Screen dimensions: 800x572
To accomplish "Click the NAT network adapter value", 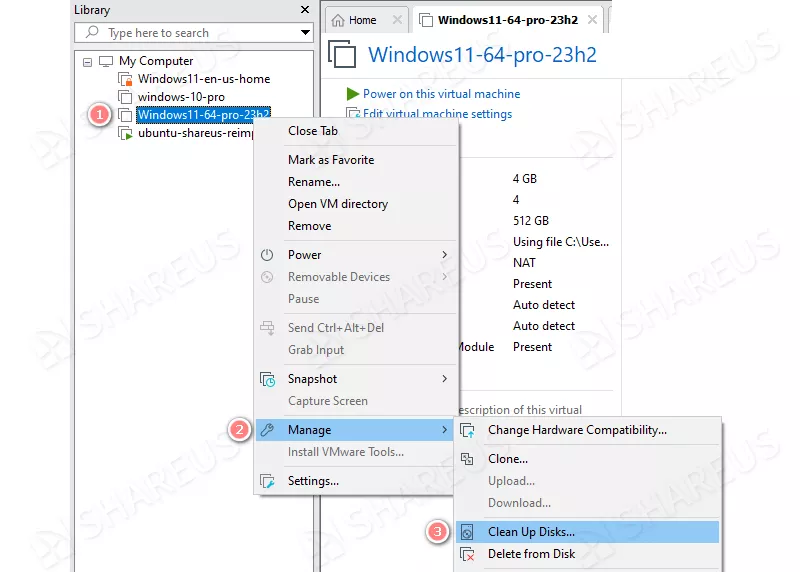I will tap(524, 263).
